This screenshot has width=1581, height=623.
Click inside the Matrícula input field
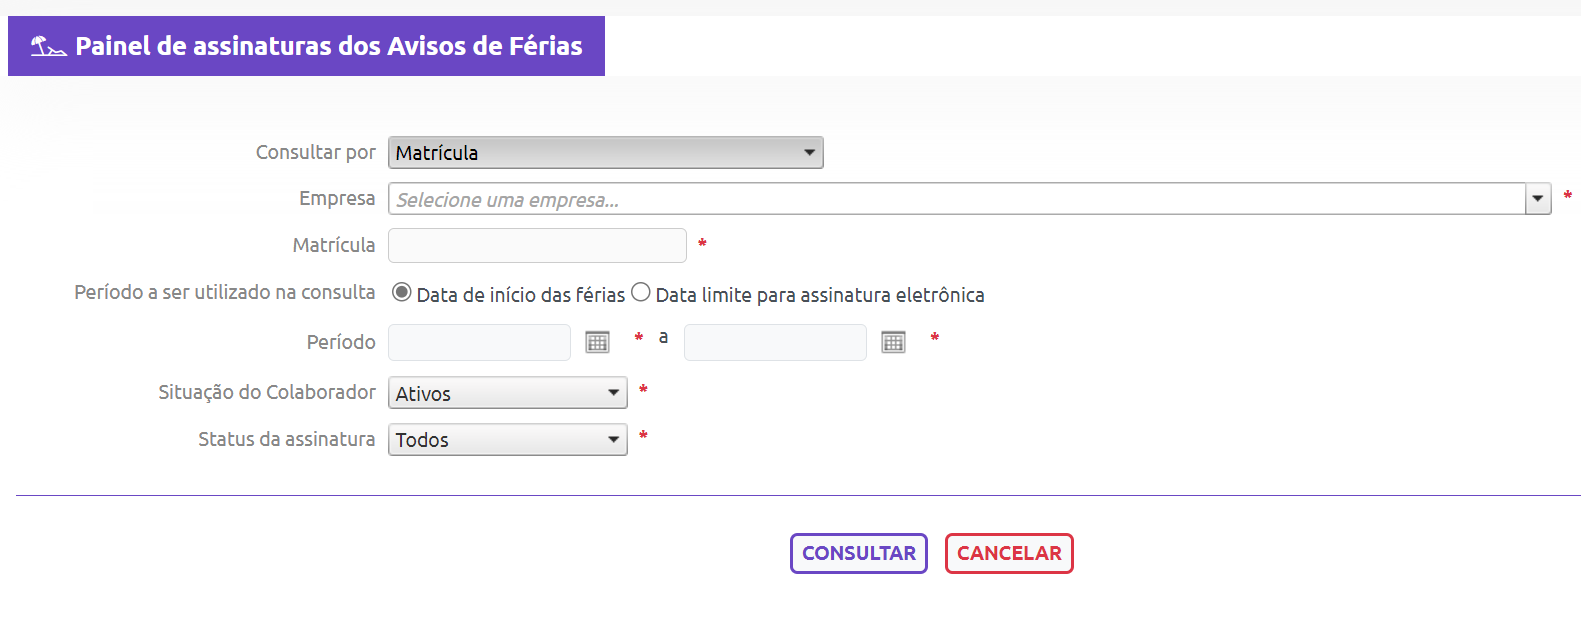[537, 245]
